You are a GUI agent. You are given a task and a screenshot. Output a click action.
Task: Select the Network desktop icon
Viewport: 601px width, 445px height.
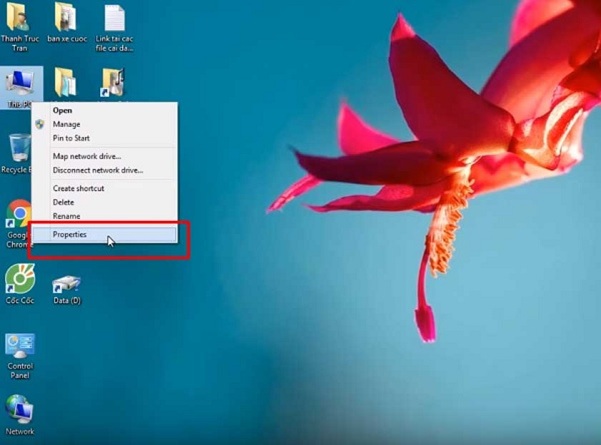(20, 415)
